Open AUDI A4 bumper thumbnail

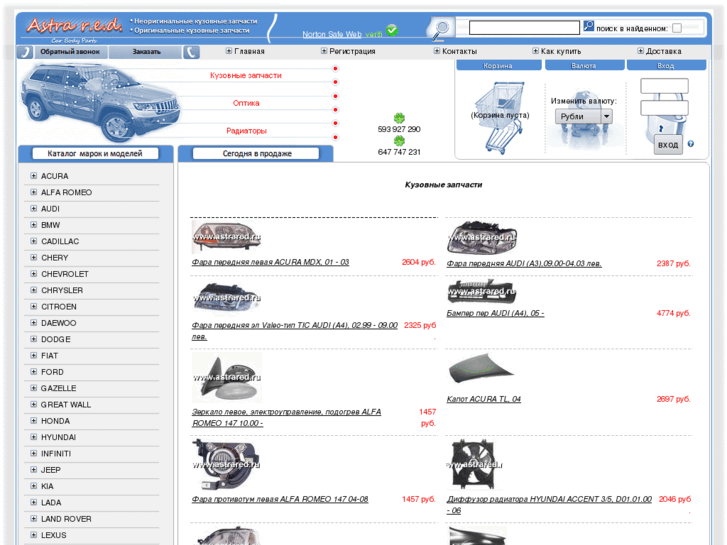[x=481, y=291]
